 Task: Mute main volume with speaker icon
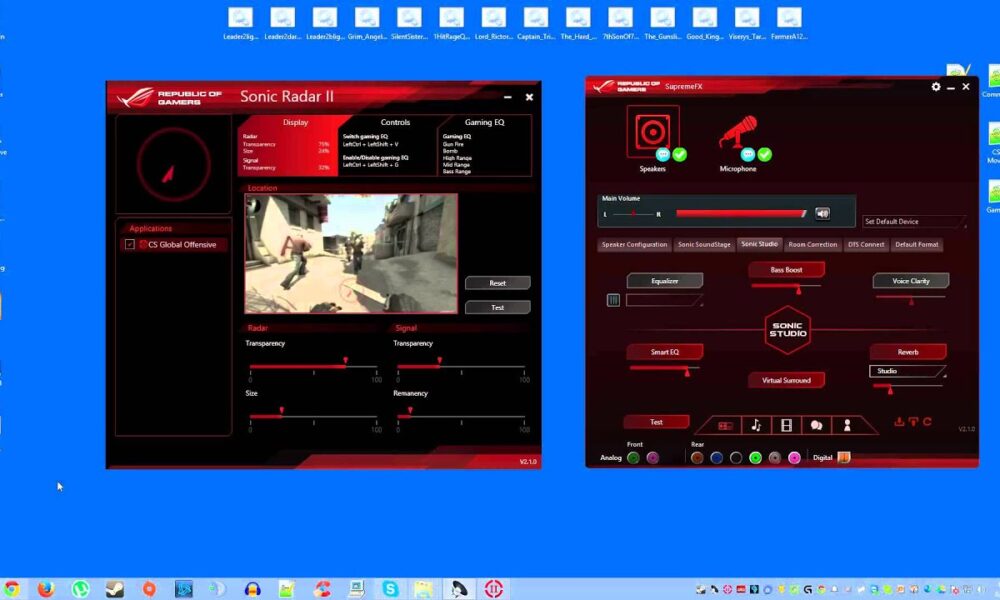point(822,213)
